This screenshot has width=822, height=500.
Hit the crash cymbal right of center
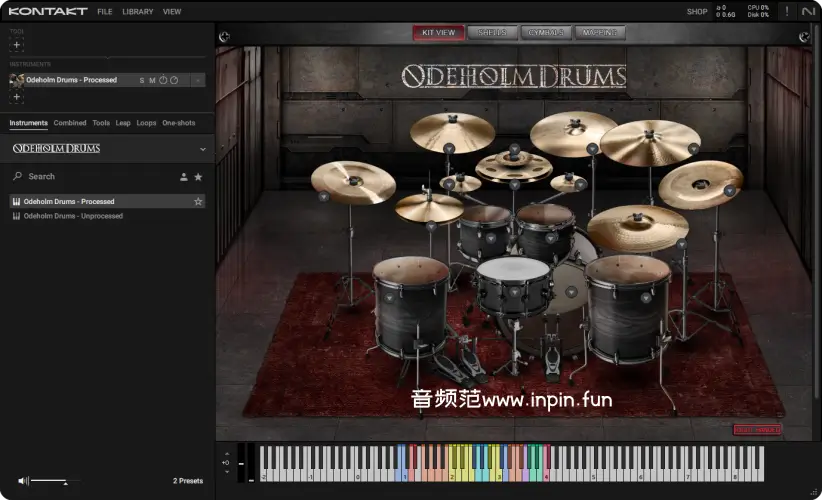click(572, 132)
